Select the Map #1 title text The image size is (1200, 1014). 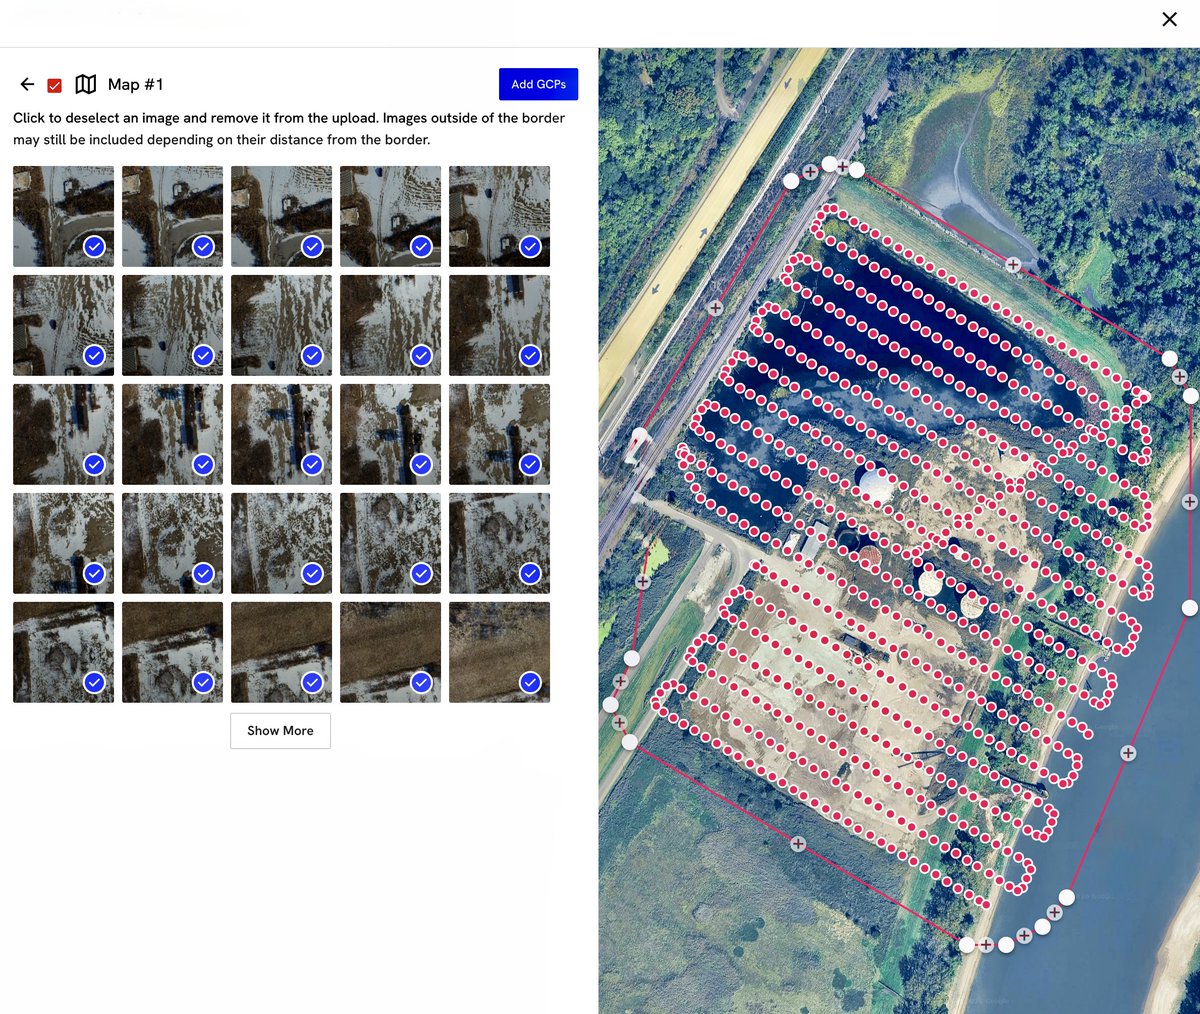(x=135, y=84)
